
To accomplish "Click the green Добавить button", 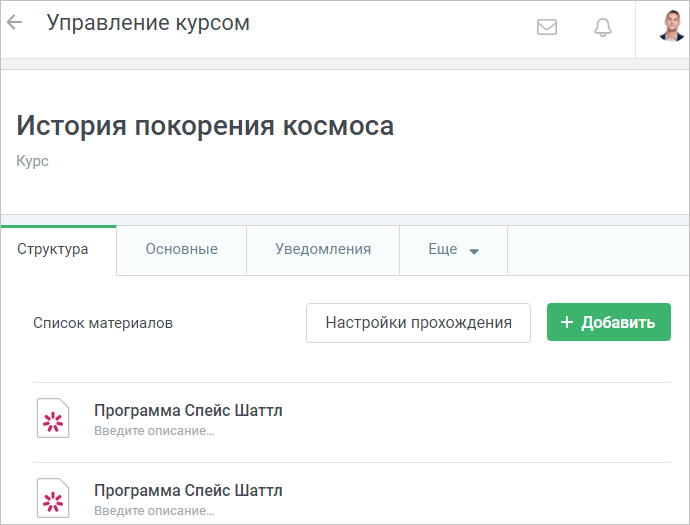I will (x=609, y=322).
